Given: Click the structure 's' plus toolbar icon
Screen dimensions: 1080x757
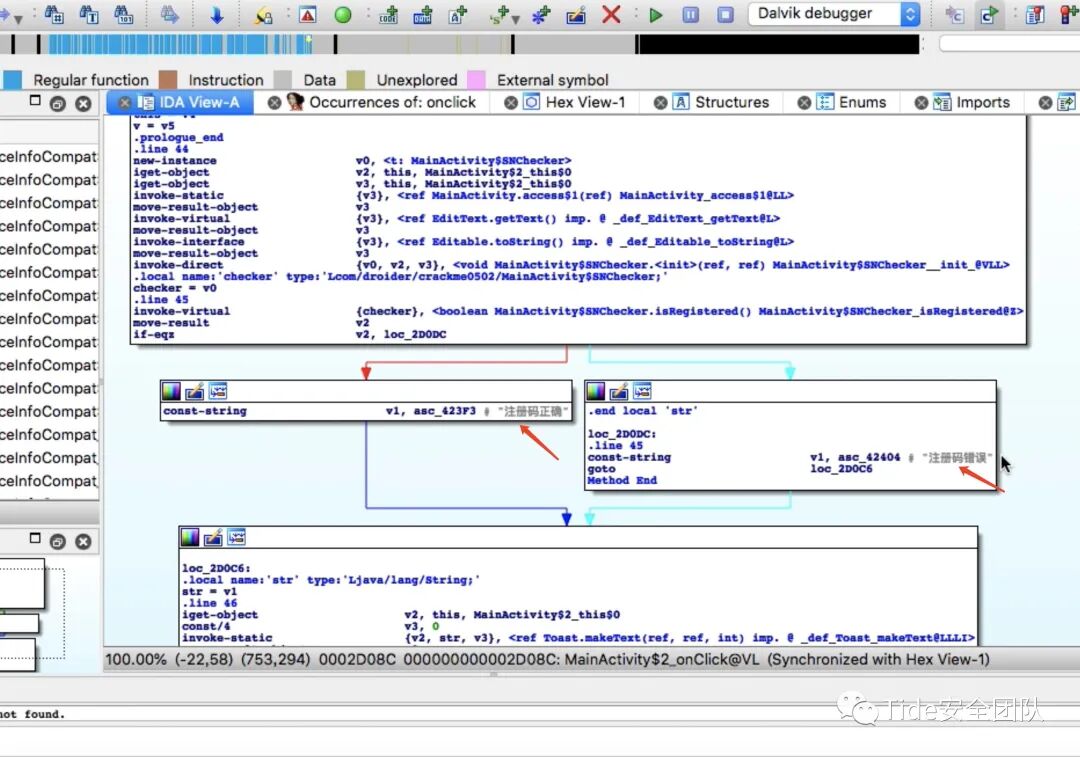Looking at the screenshot, I should pyautogui.click(x=499, y=14).
